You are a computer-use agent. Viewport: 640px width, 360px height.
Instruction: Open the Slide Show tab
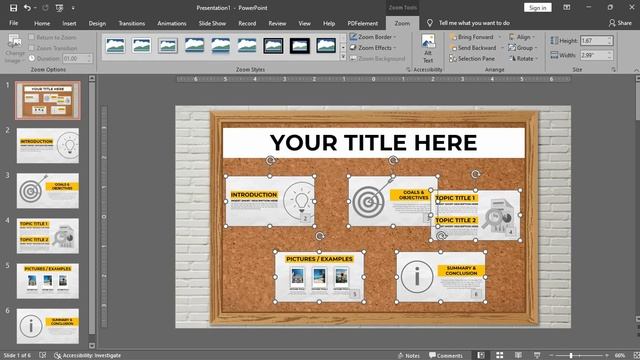(x=212, y=23)
